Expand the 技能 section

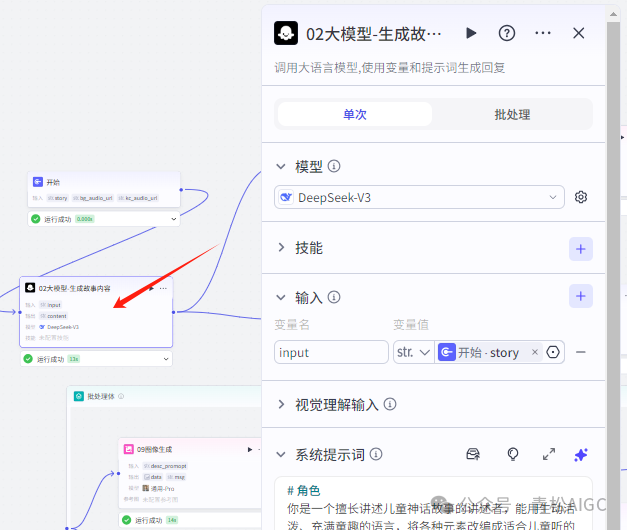[281, 247]
